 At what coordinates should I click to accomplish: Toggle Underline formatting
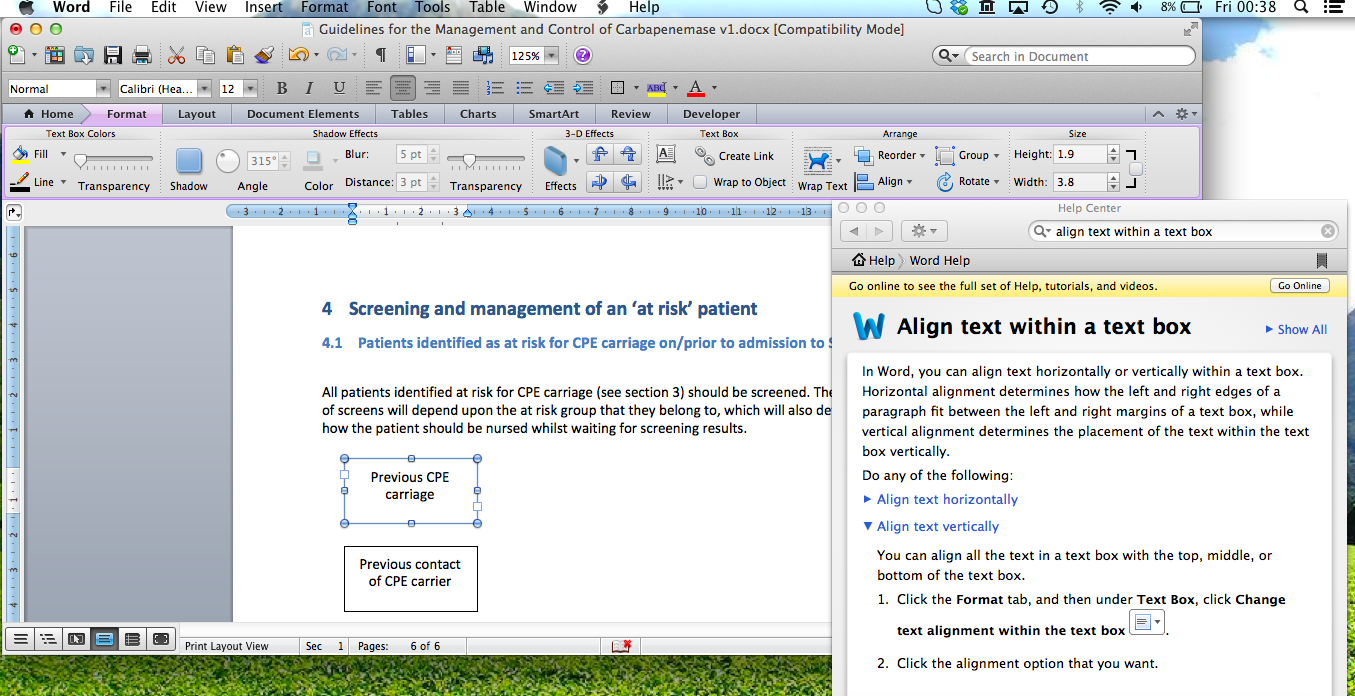(339, 88)
